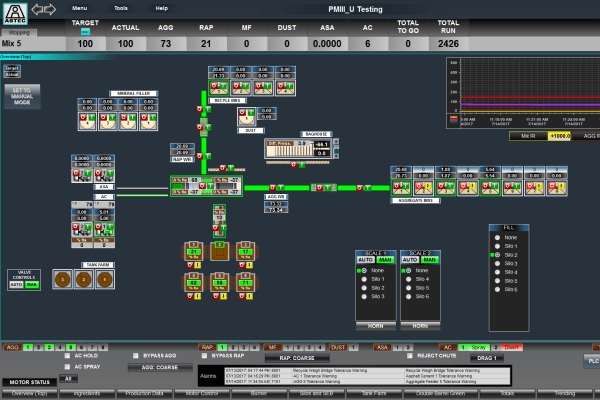Click the Mix IR value field
This screenshot has width=600, height=400.
(559, 136)
